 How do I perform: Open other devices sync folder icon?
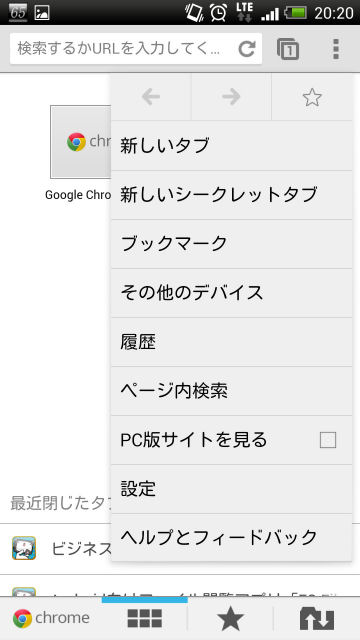[317, 618]
